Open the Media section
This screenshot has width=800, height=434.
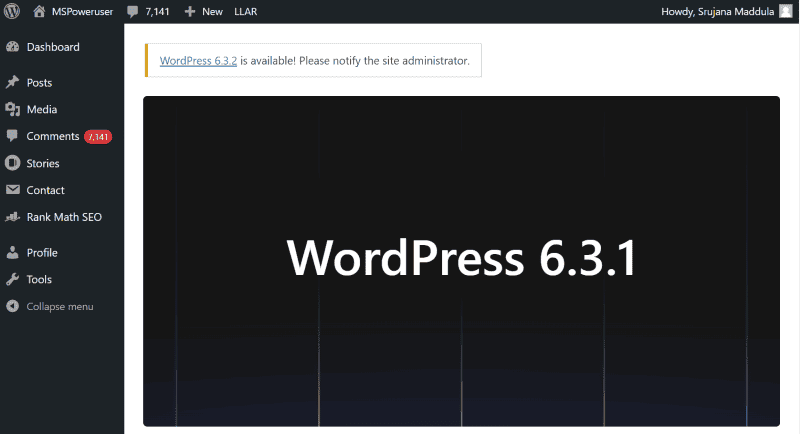coord(42,109)
